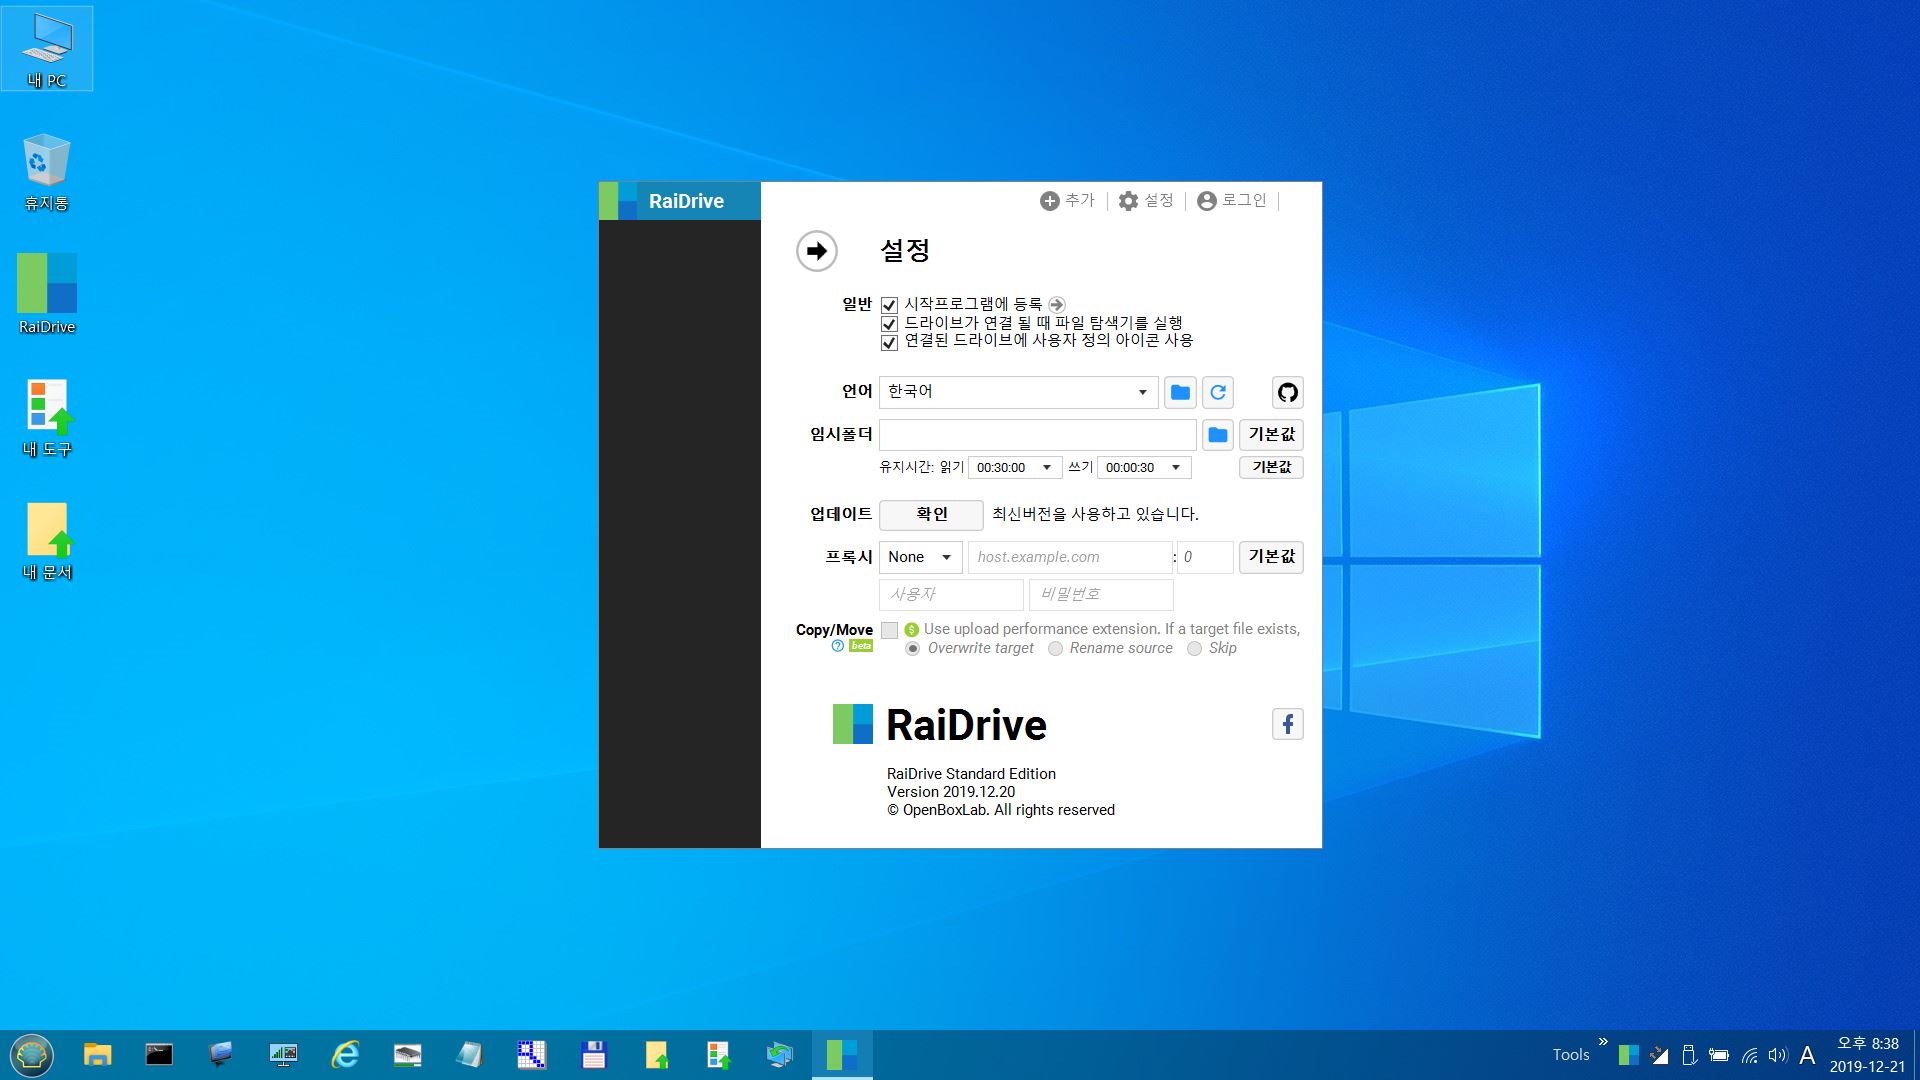
Task: Click the back arrow icon beside 설정
Action: click(x=817, y=251)
